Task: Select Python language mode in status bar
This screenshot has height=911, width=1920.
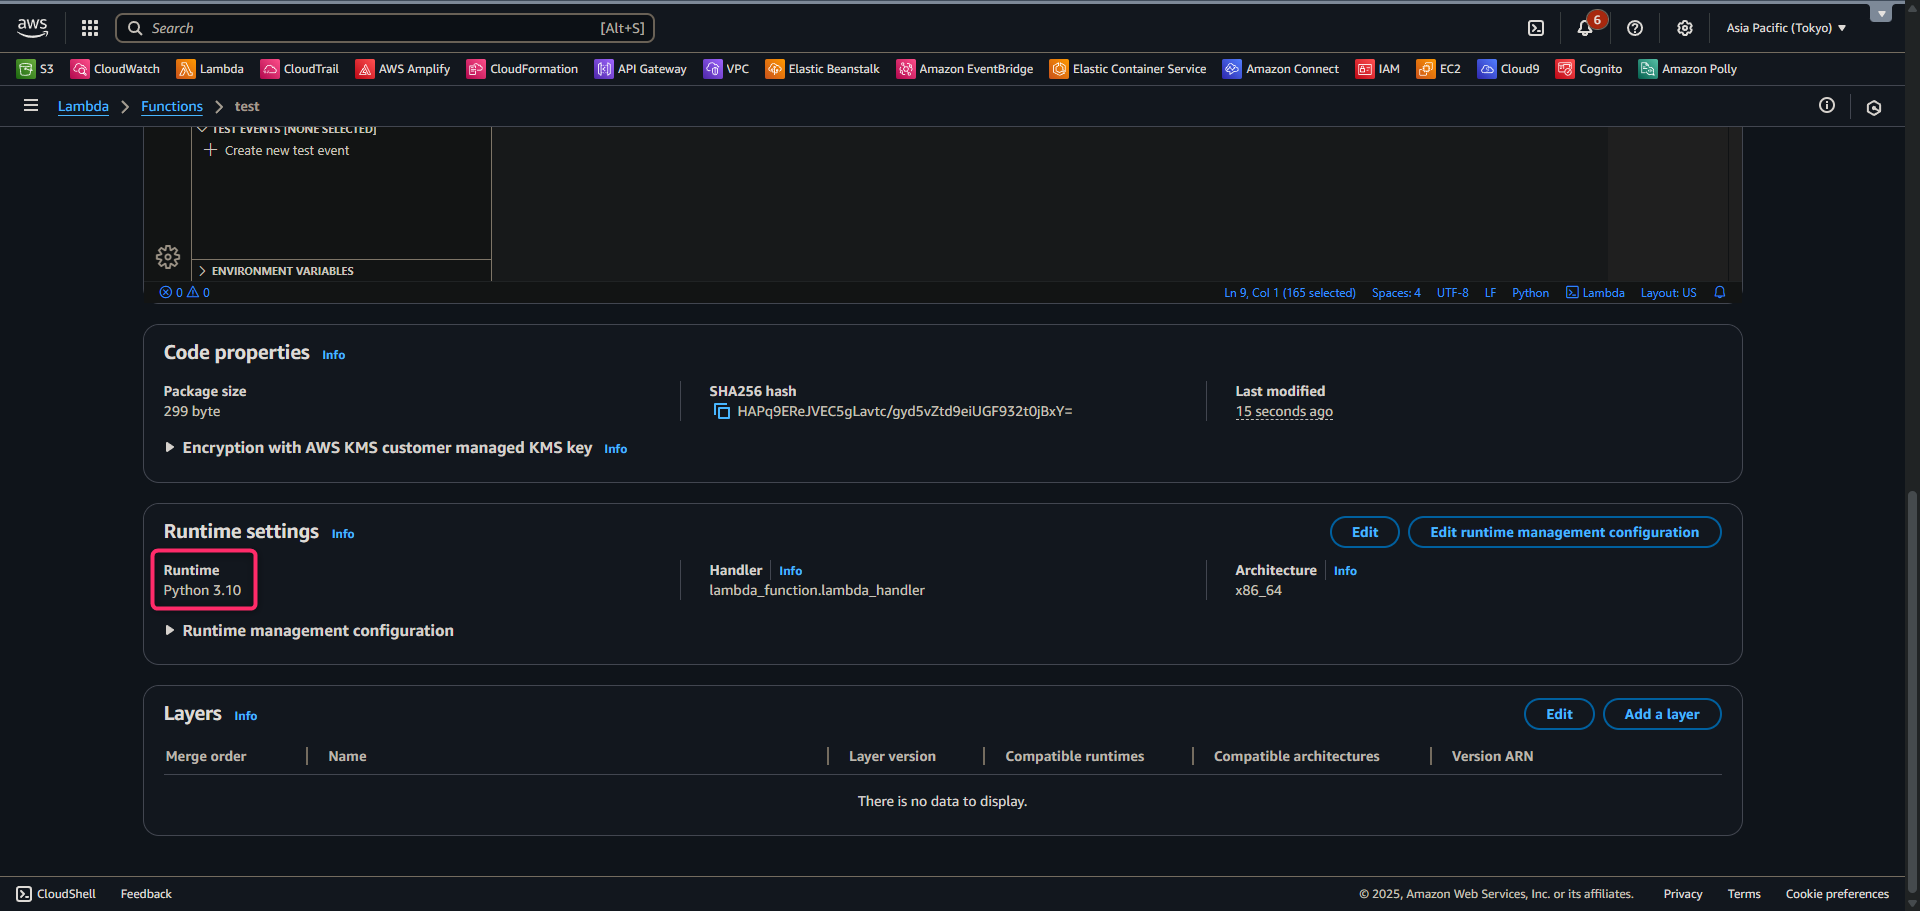Action: [x=1530, y=293]
